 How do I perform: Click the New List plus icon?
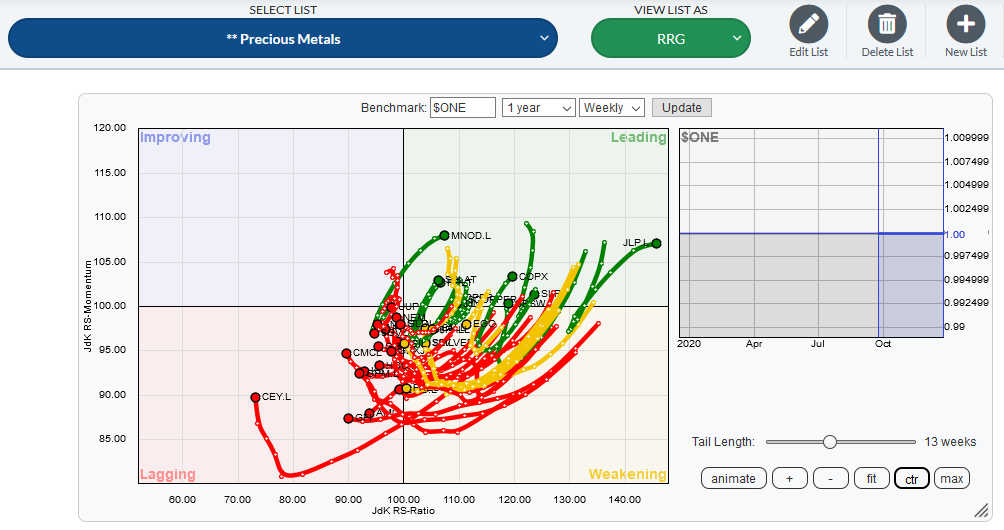966,24
